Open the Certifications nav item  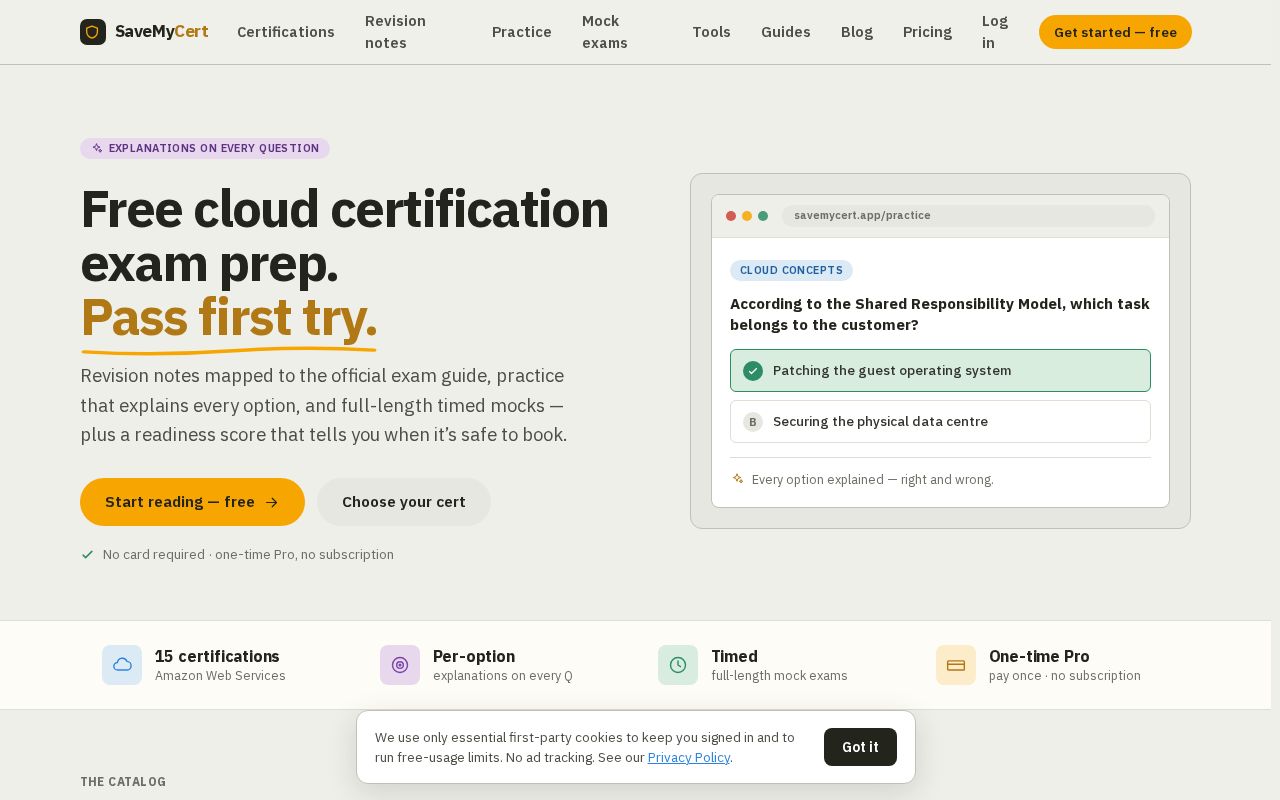point(286,32)
